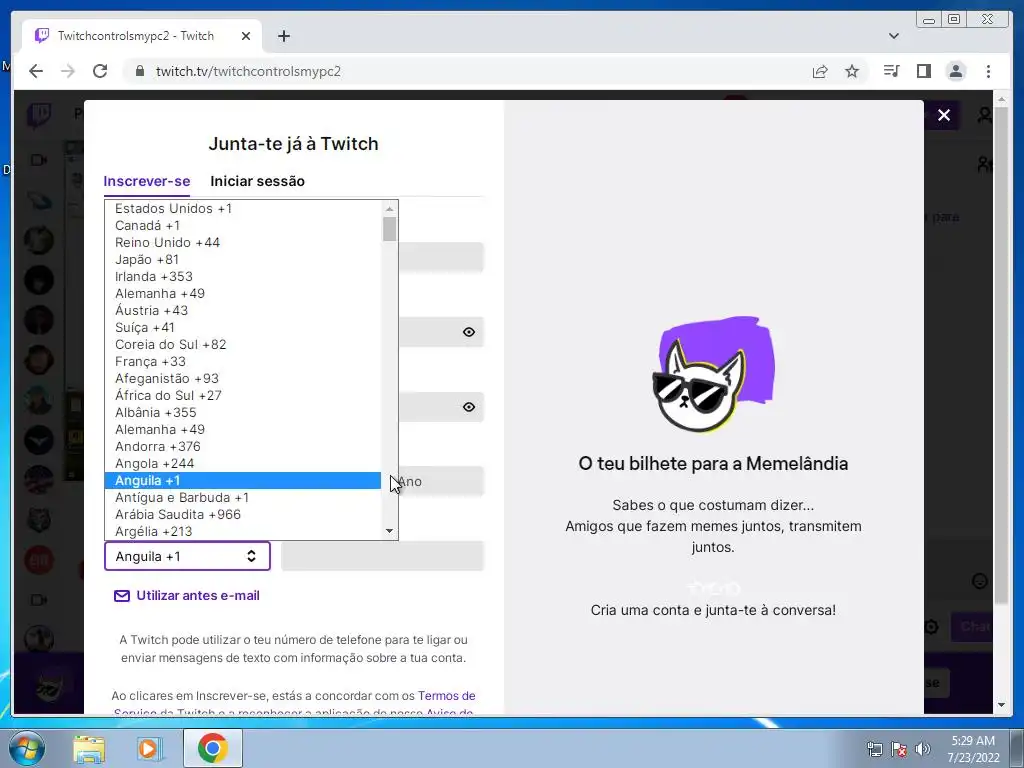The image size is (1024, 768).
Task: Open the media control icon in toolbar
Action: click(891, 71)
